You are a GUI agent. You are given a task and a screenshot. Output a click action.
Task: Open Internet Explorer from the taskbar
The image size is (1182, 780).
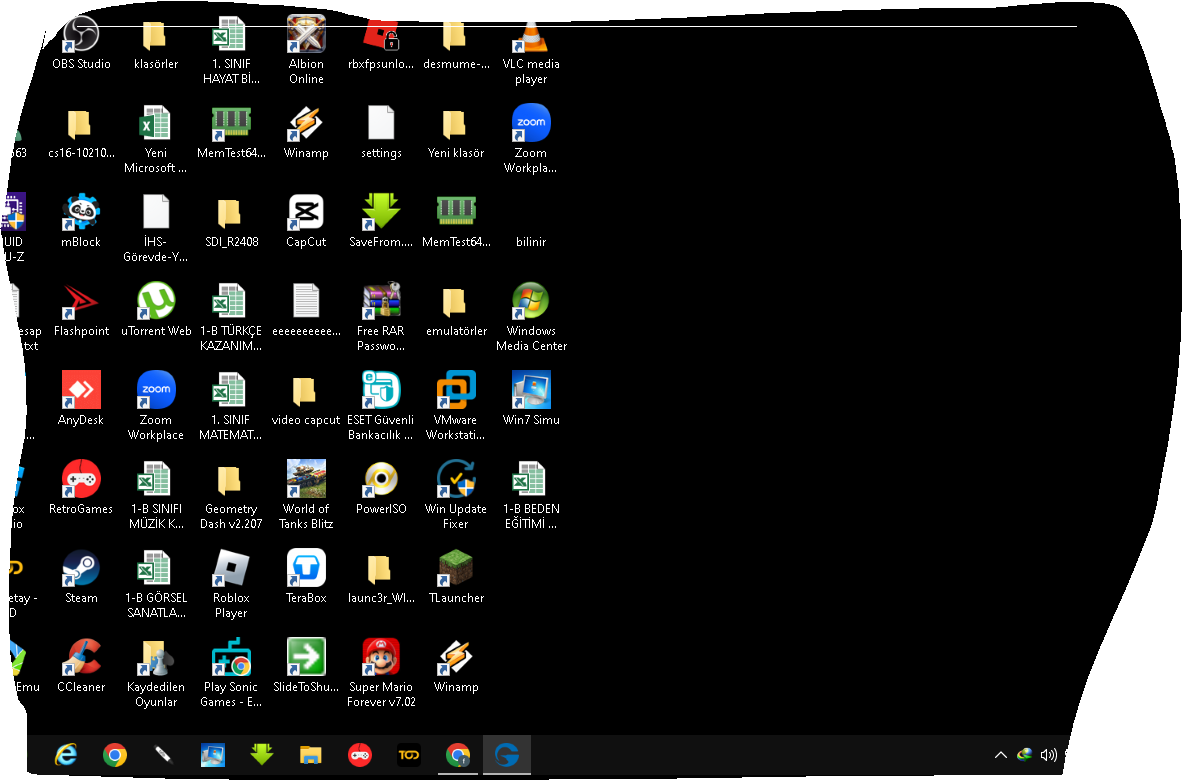[x=66, y=754]
